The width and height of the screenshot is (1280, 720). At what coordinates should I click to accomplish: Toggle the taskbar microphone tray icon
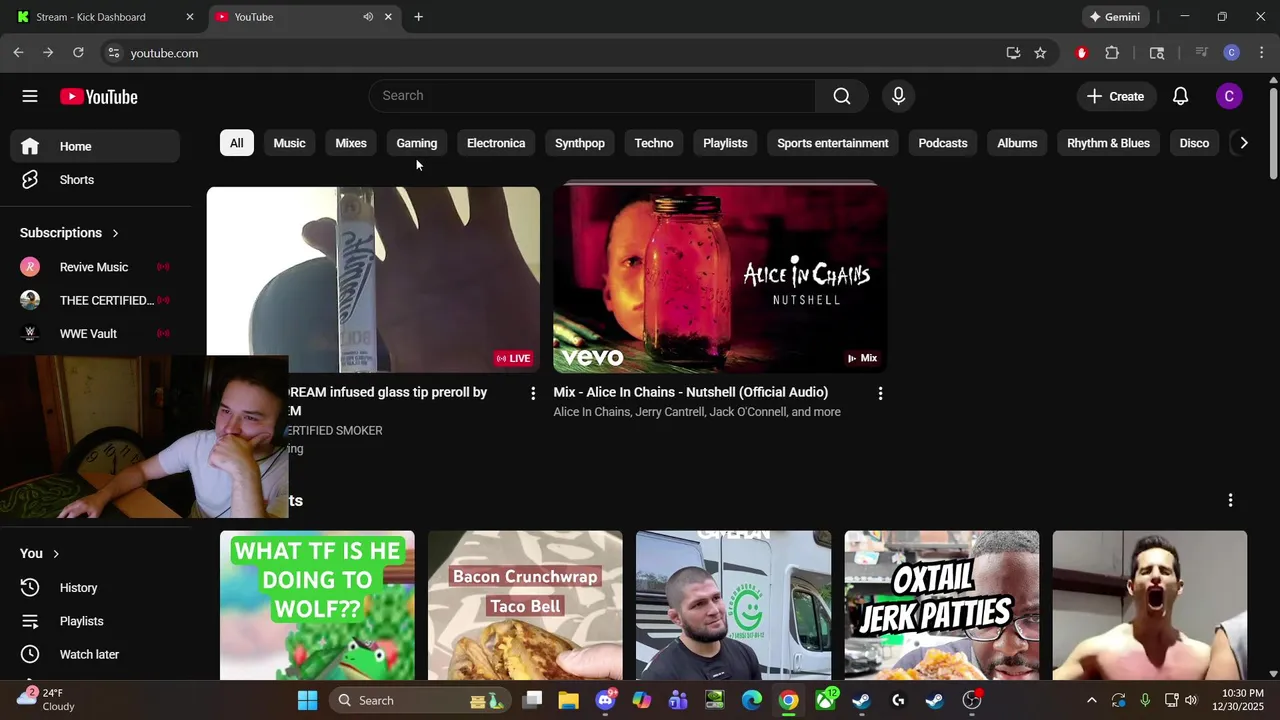click(1145, 700)
